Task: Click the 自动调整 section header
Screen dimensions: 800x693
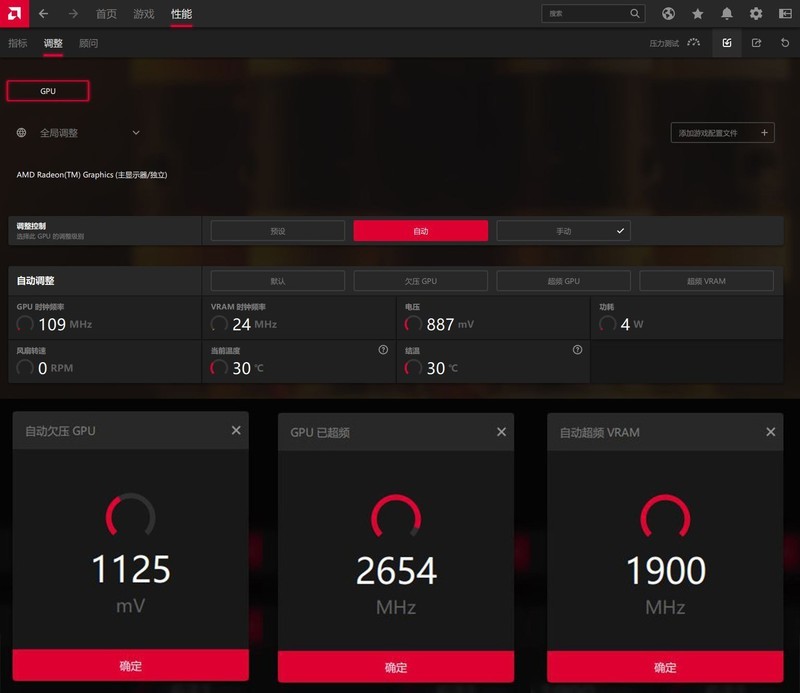Action: 35,281
